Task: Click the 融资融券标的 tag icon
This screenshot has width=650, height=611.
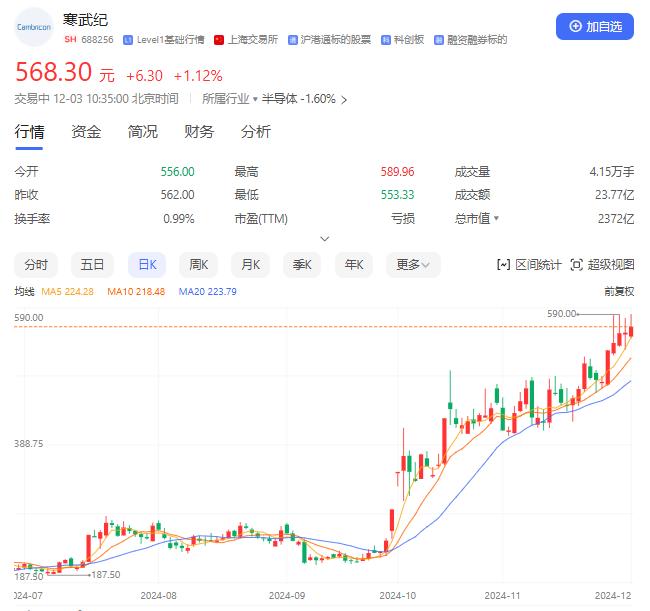Action: [439, 40]
